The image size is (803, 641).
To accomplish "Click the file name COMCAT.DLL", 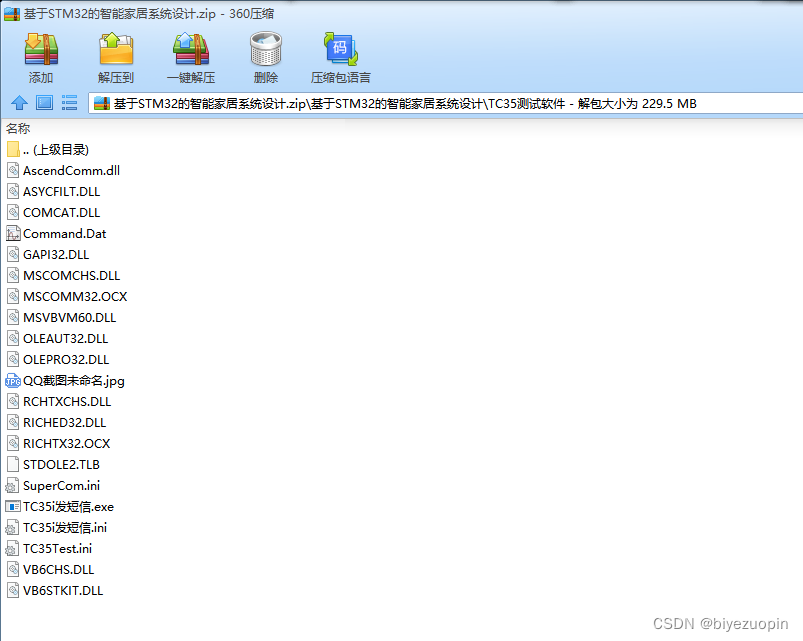I will [x=61, y=212].
